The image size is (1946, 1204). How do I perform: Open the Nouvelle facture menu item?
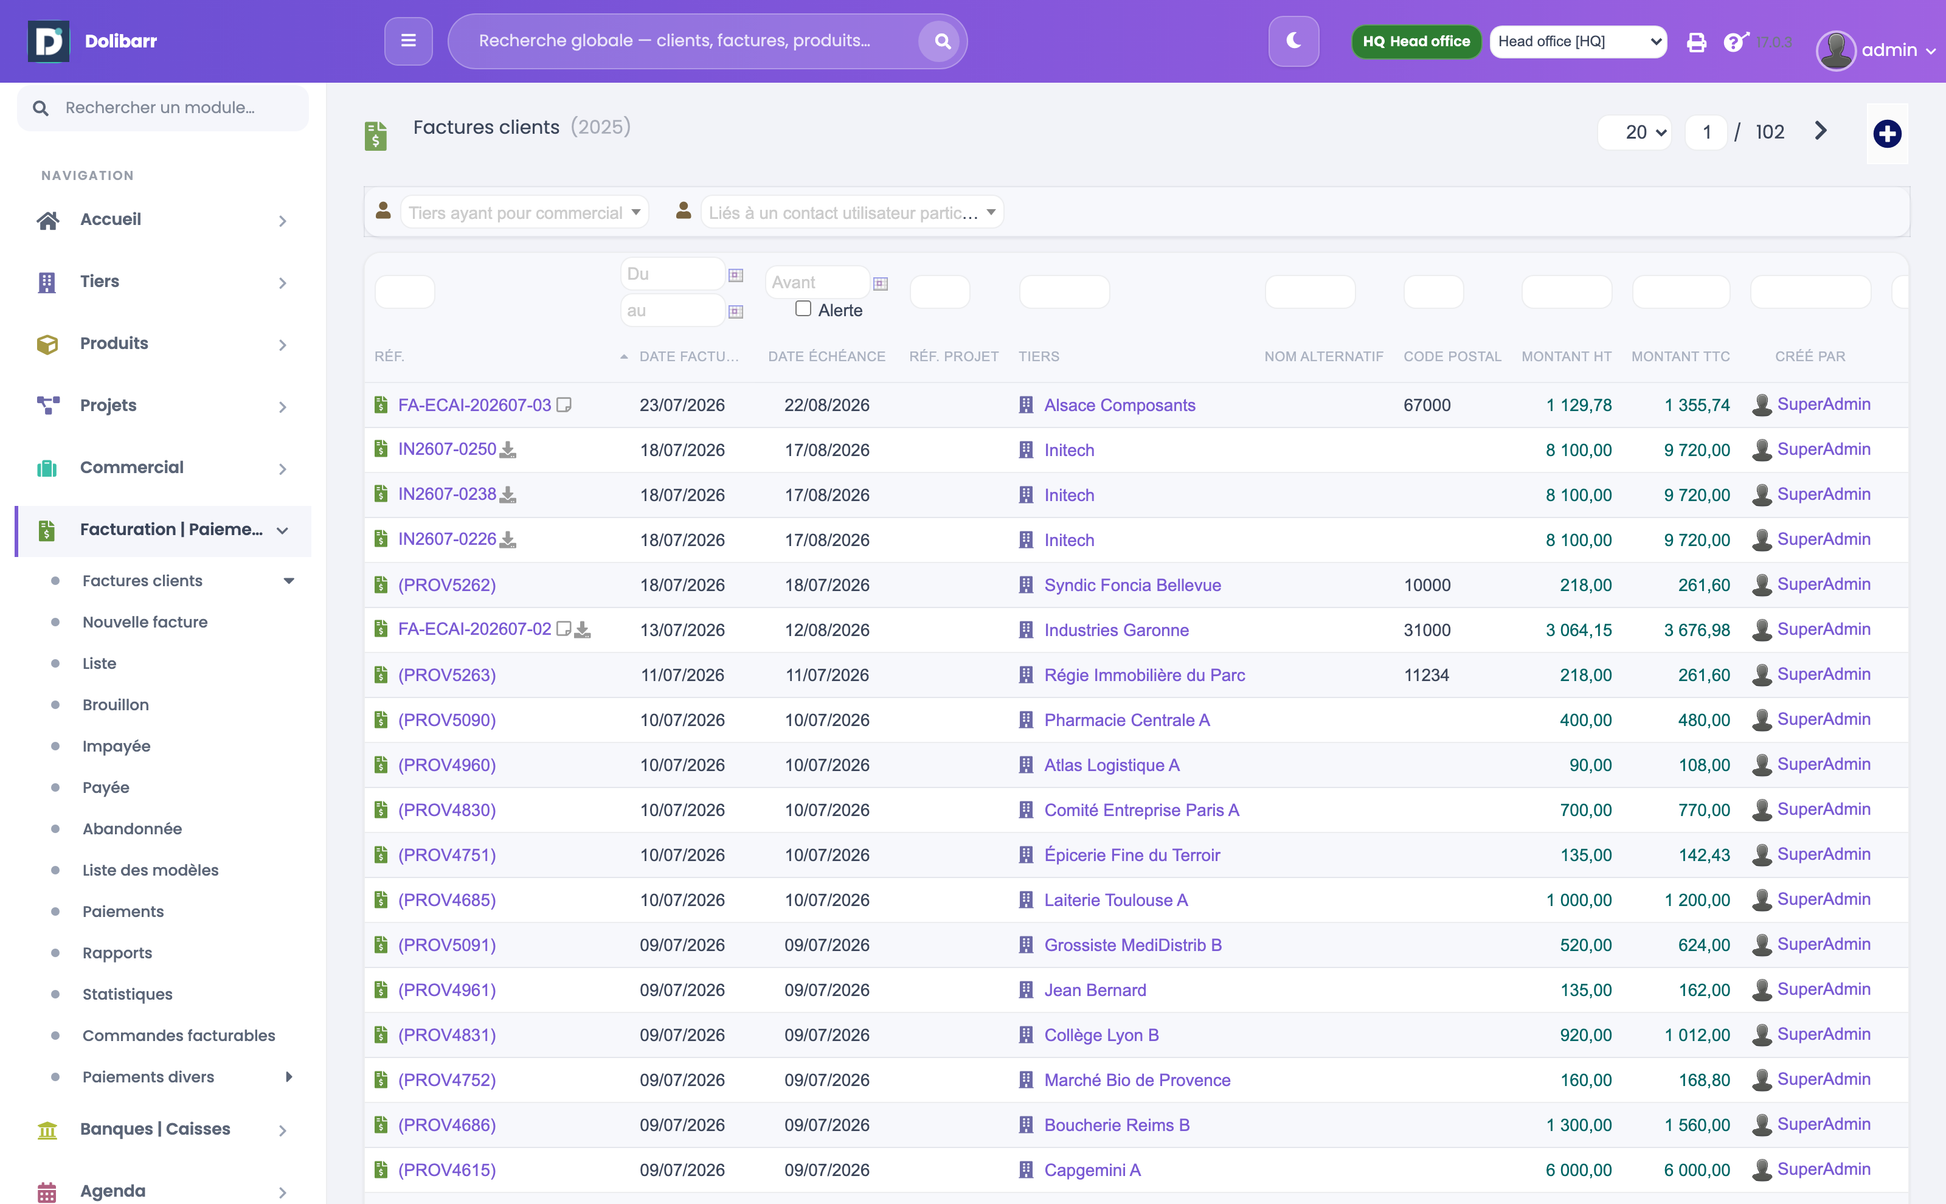(145, 622)
